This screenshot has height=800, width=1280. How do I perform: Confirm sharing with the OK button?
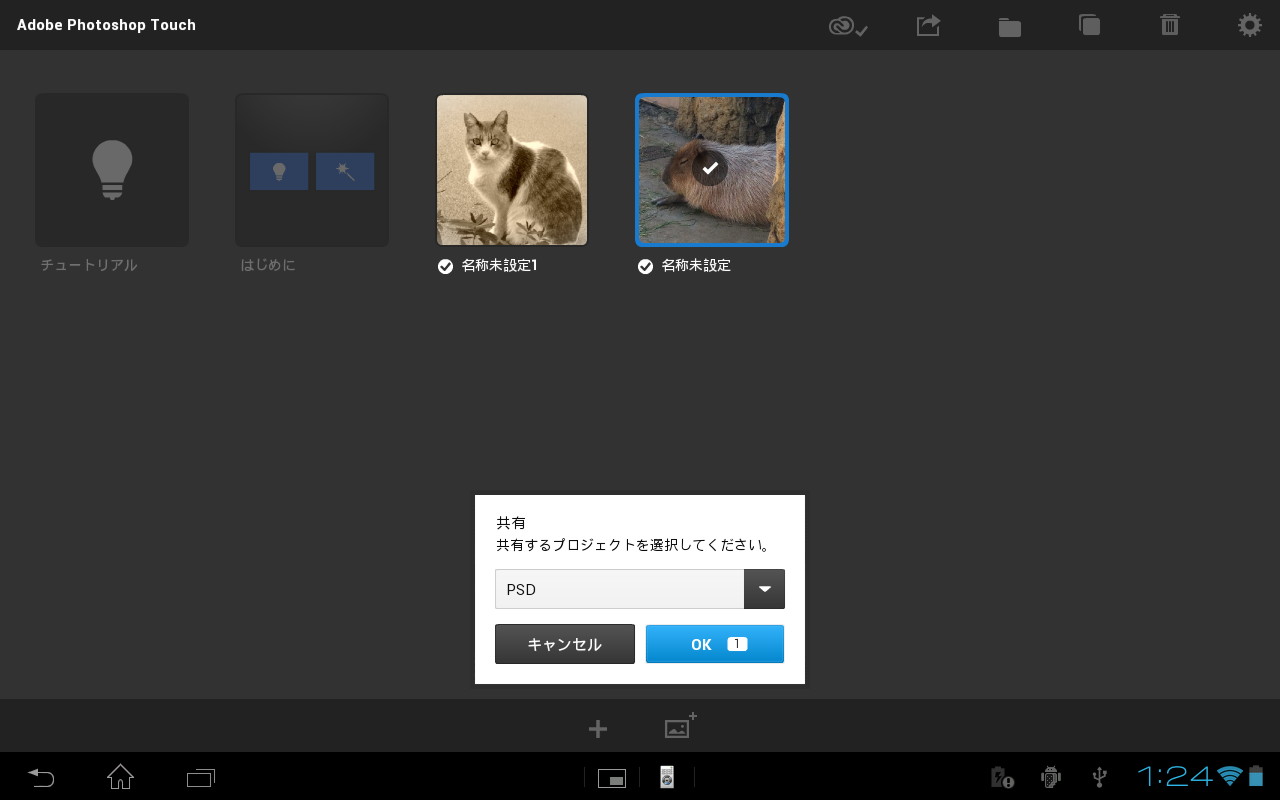coord(714,644)
